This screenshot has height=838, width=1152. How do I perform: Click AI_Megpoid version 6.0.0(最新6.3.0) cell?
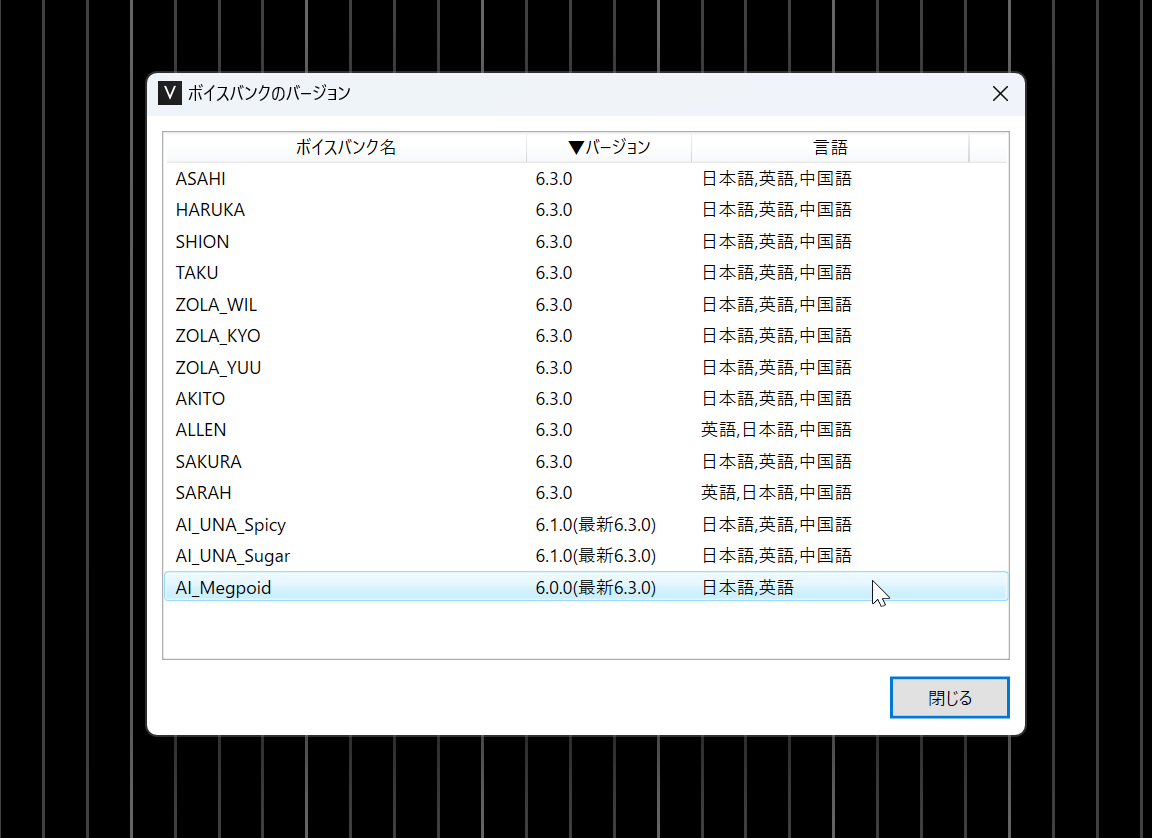596,588
